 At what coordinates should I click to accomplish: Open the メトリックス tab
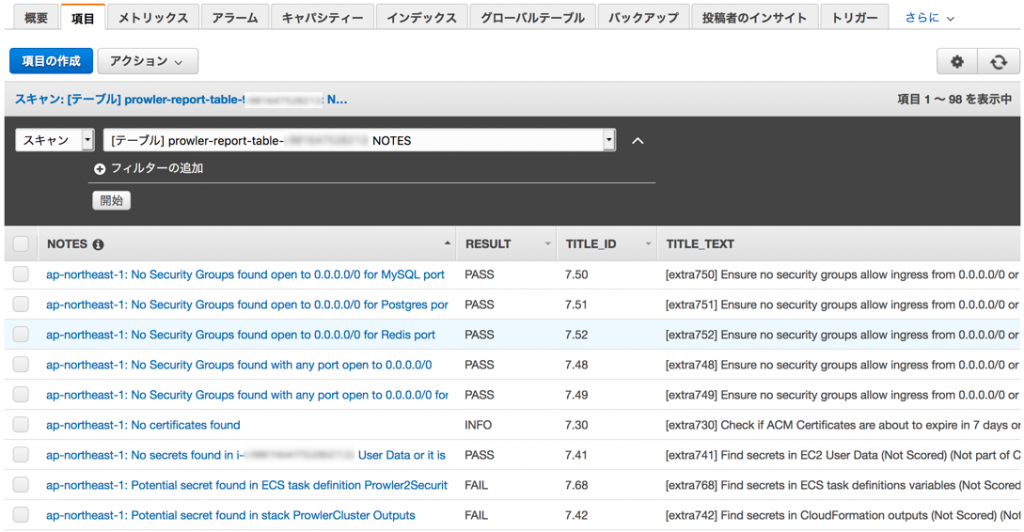pyautogui.click(x=153, y=18)
